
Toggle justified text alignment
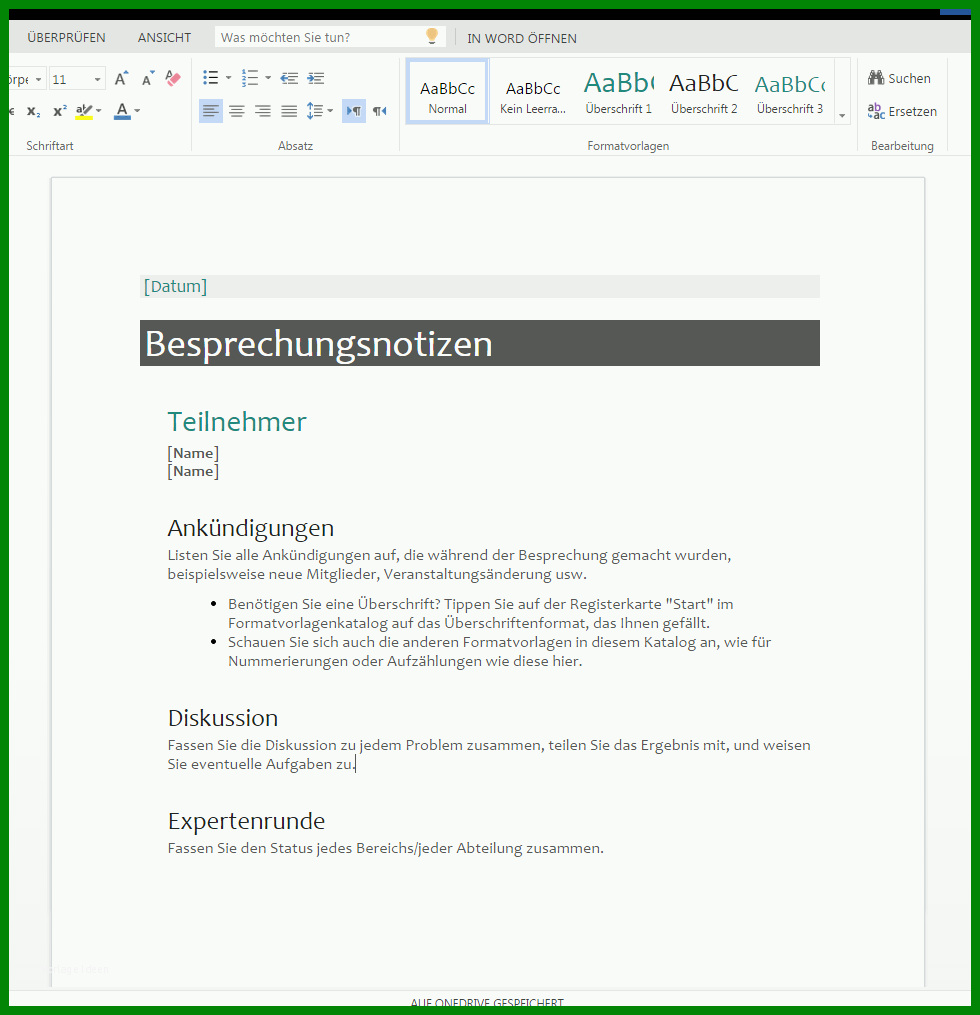click(289, 111)
